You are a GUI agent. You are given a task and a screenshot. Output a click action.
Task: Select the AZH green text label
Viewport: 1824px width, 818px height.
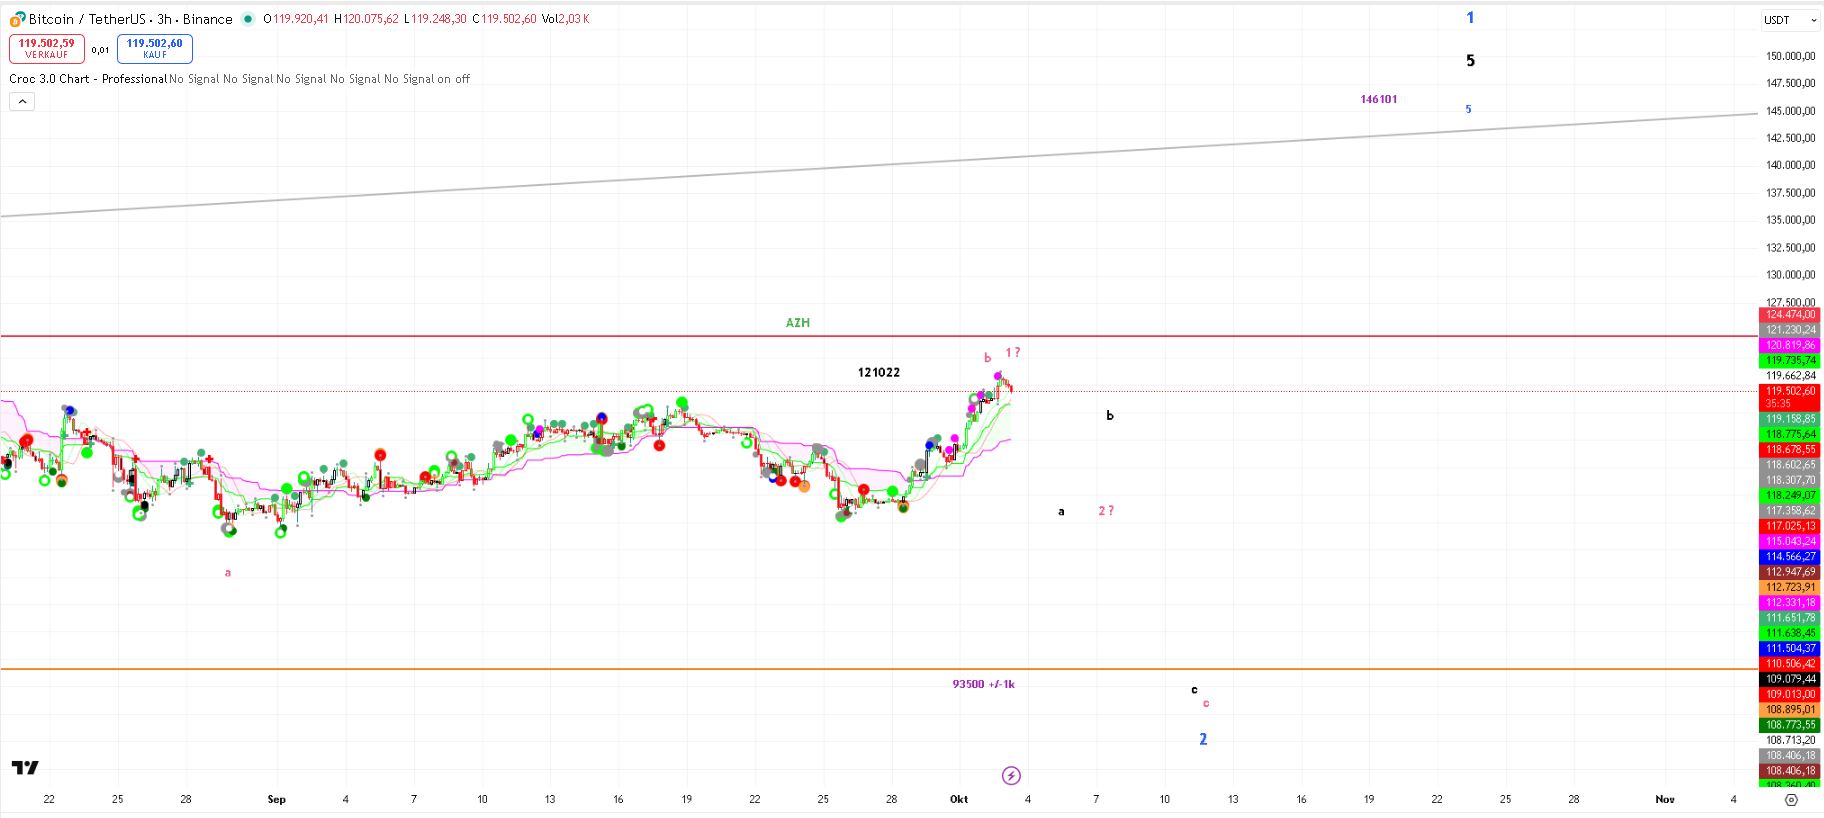coord(797,323)
